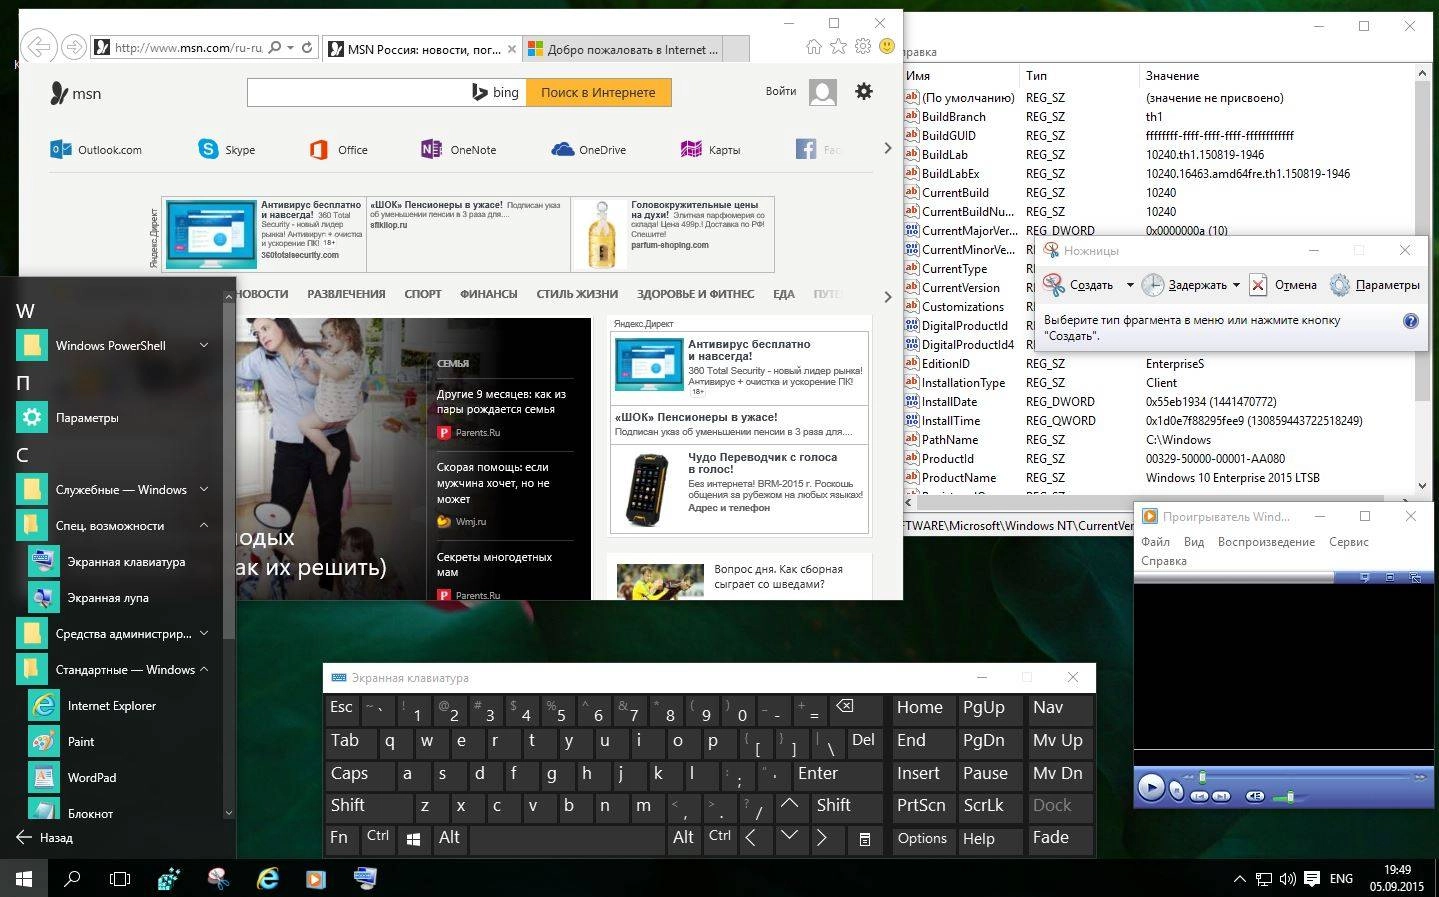The image size is (1439, 897).
Task: Click the Поиск в Интернете button
Action: [x=598, y=92]
